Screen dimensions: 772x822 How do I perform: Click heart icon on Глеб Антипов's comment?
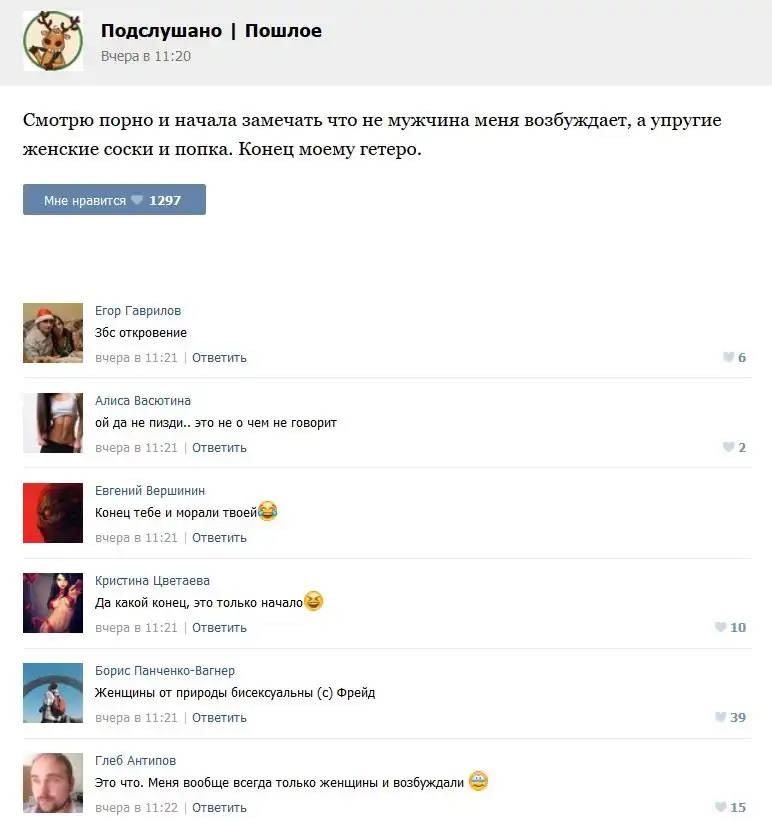(x=720, y=807)
